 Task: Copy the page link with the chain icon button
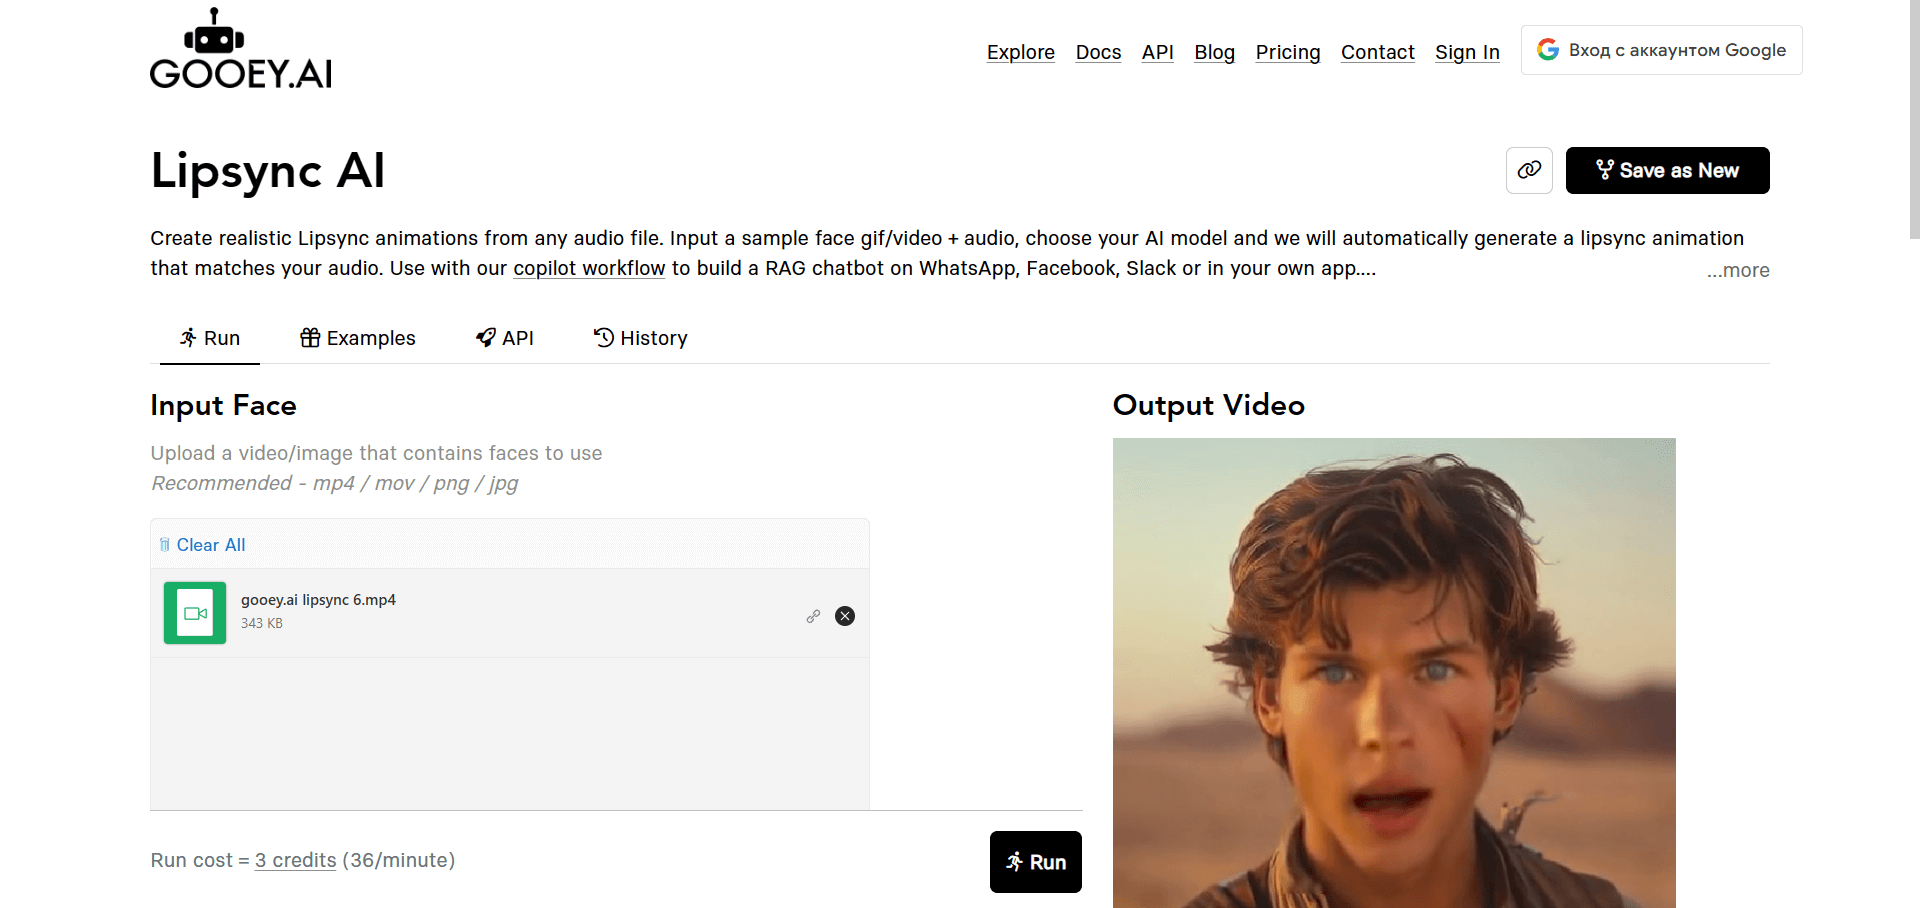pos(1529,170)
